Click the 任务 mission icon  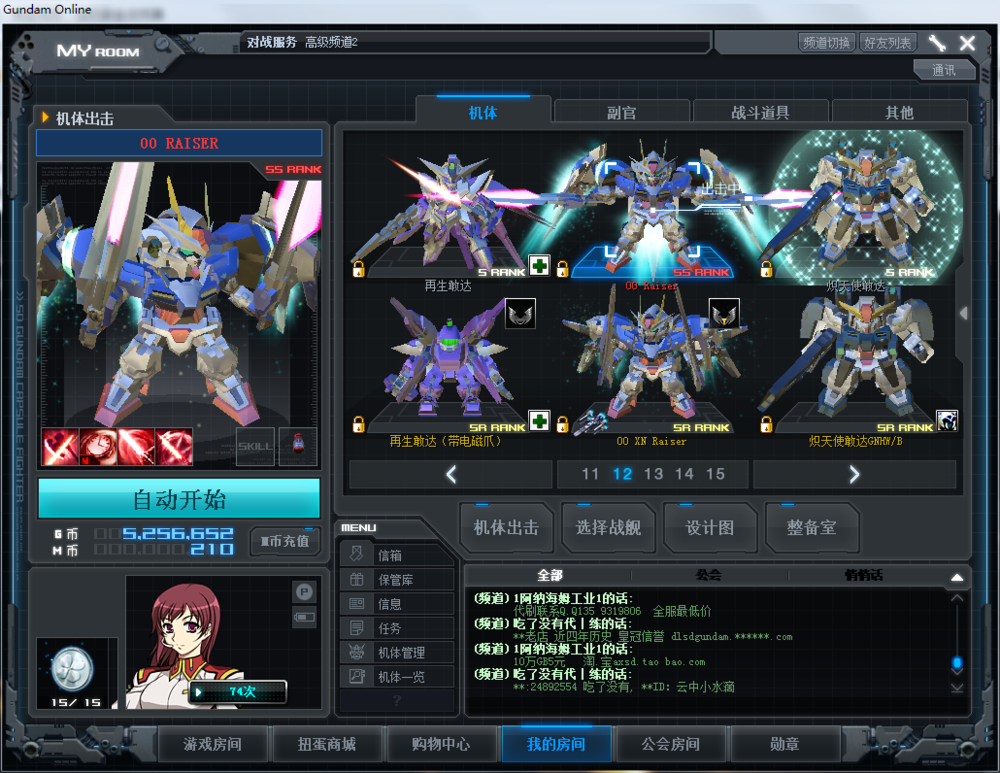click(357, 628)
